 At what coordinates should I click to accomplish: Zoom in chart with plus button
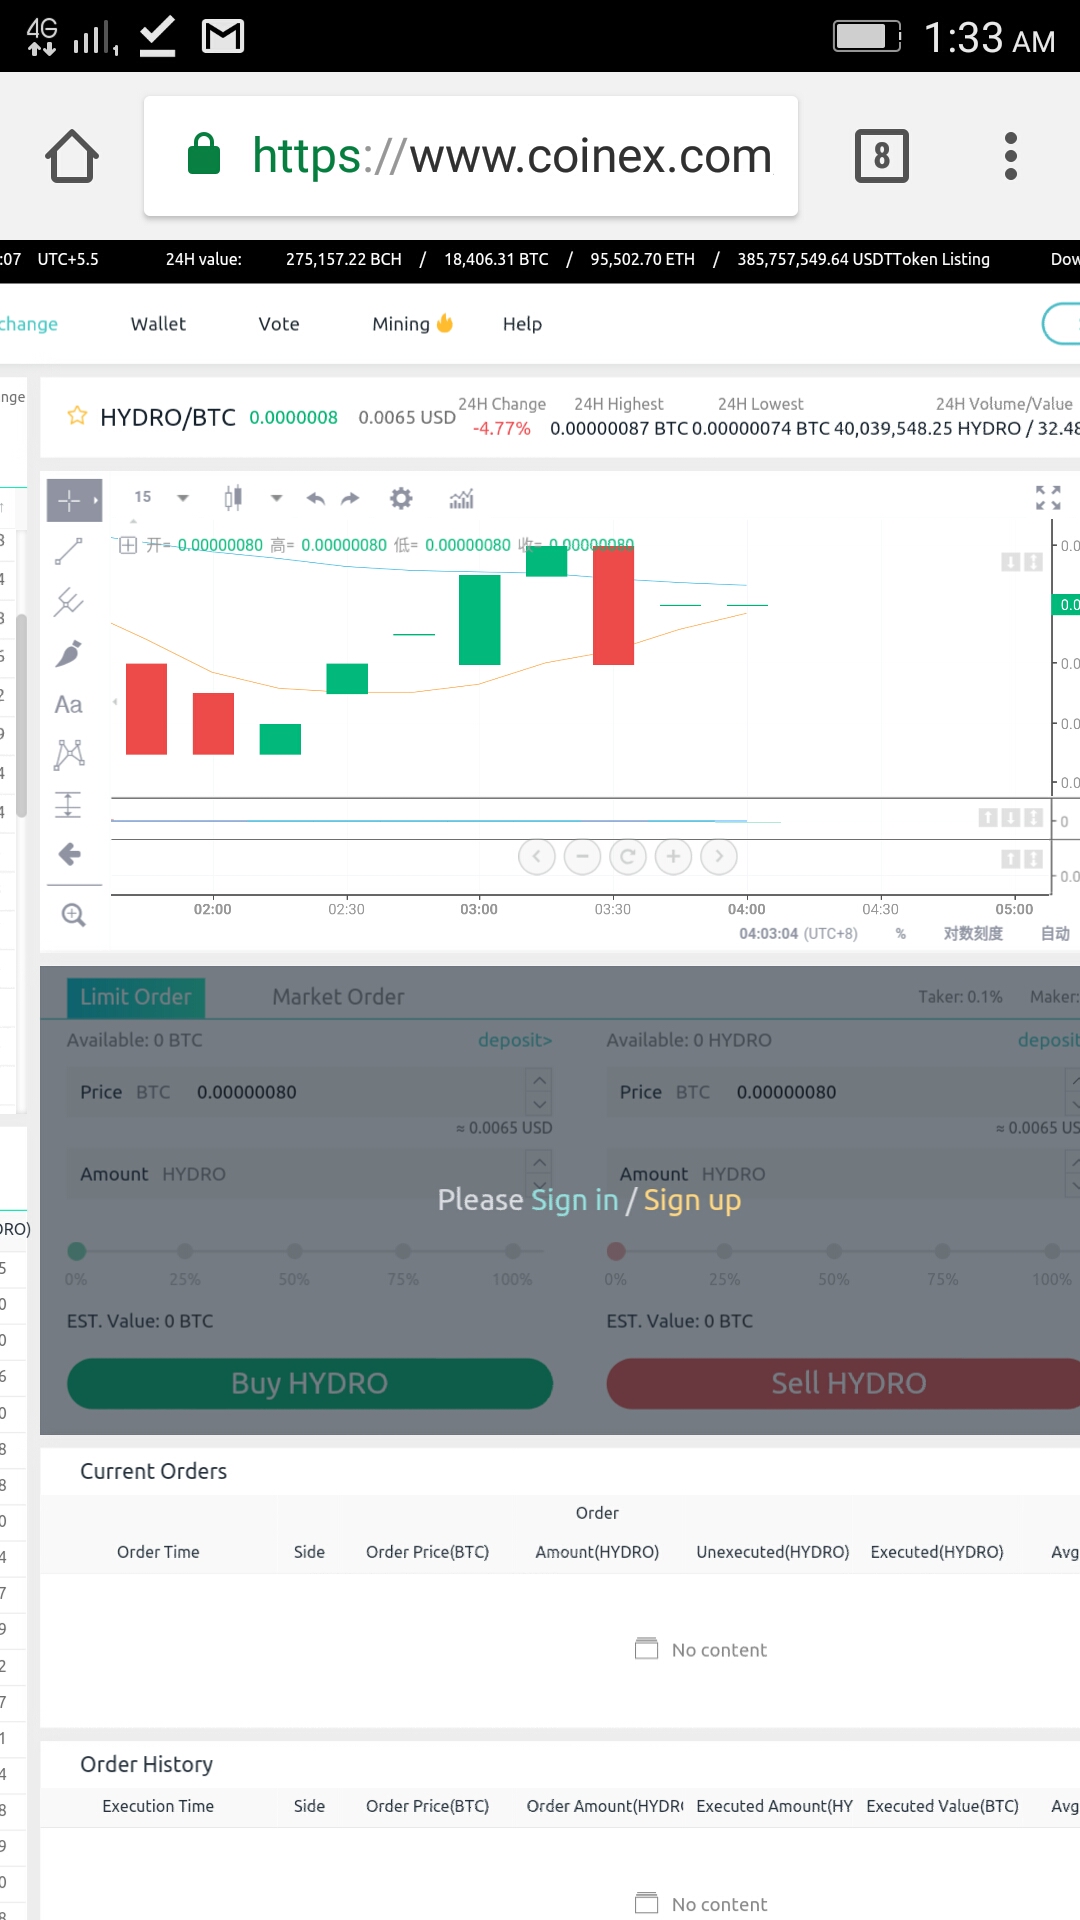coord(673,856)
